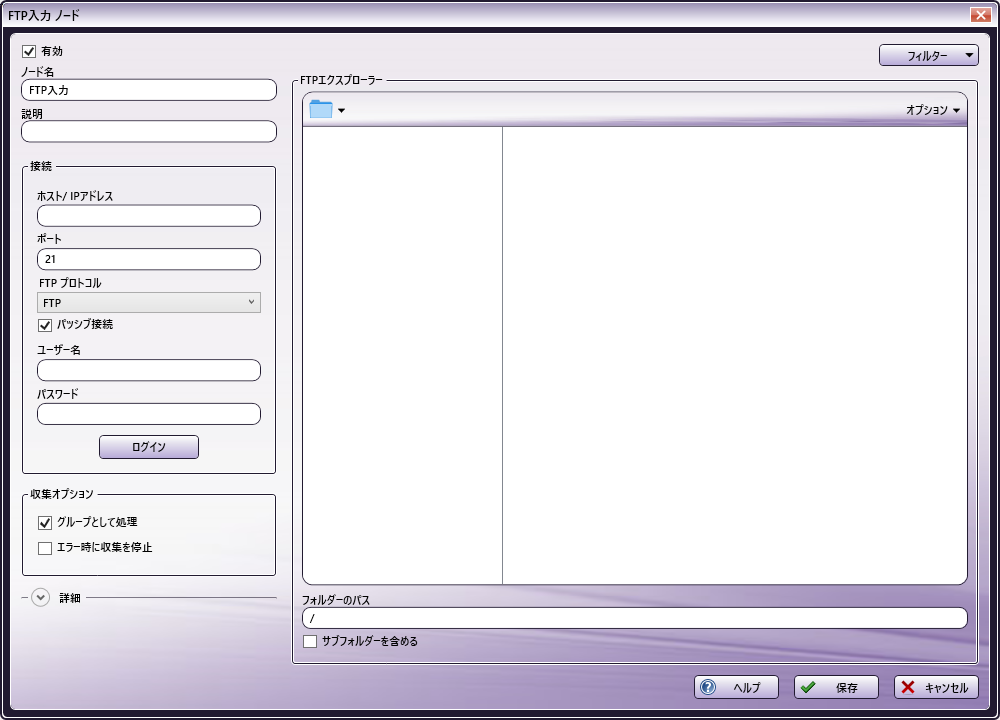Click the パスワード input field

[149, 414]
